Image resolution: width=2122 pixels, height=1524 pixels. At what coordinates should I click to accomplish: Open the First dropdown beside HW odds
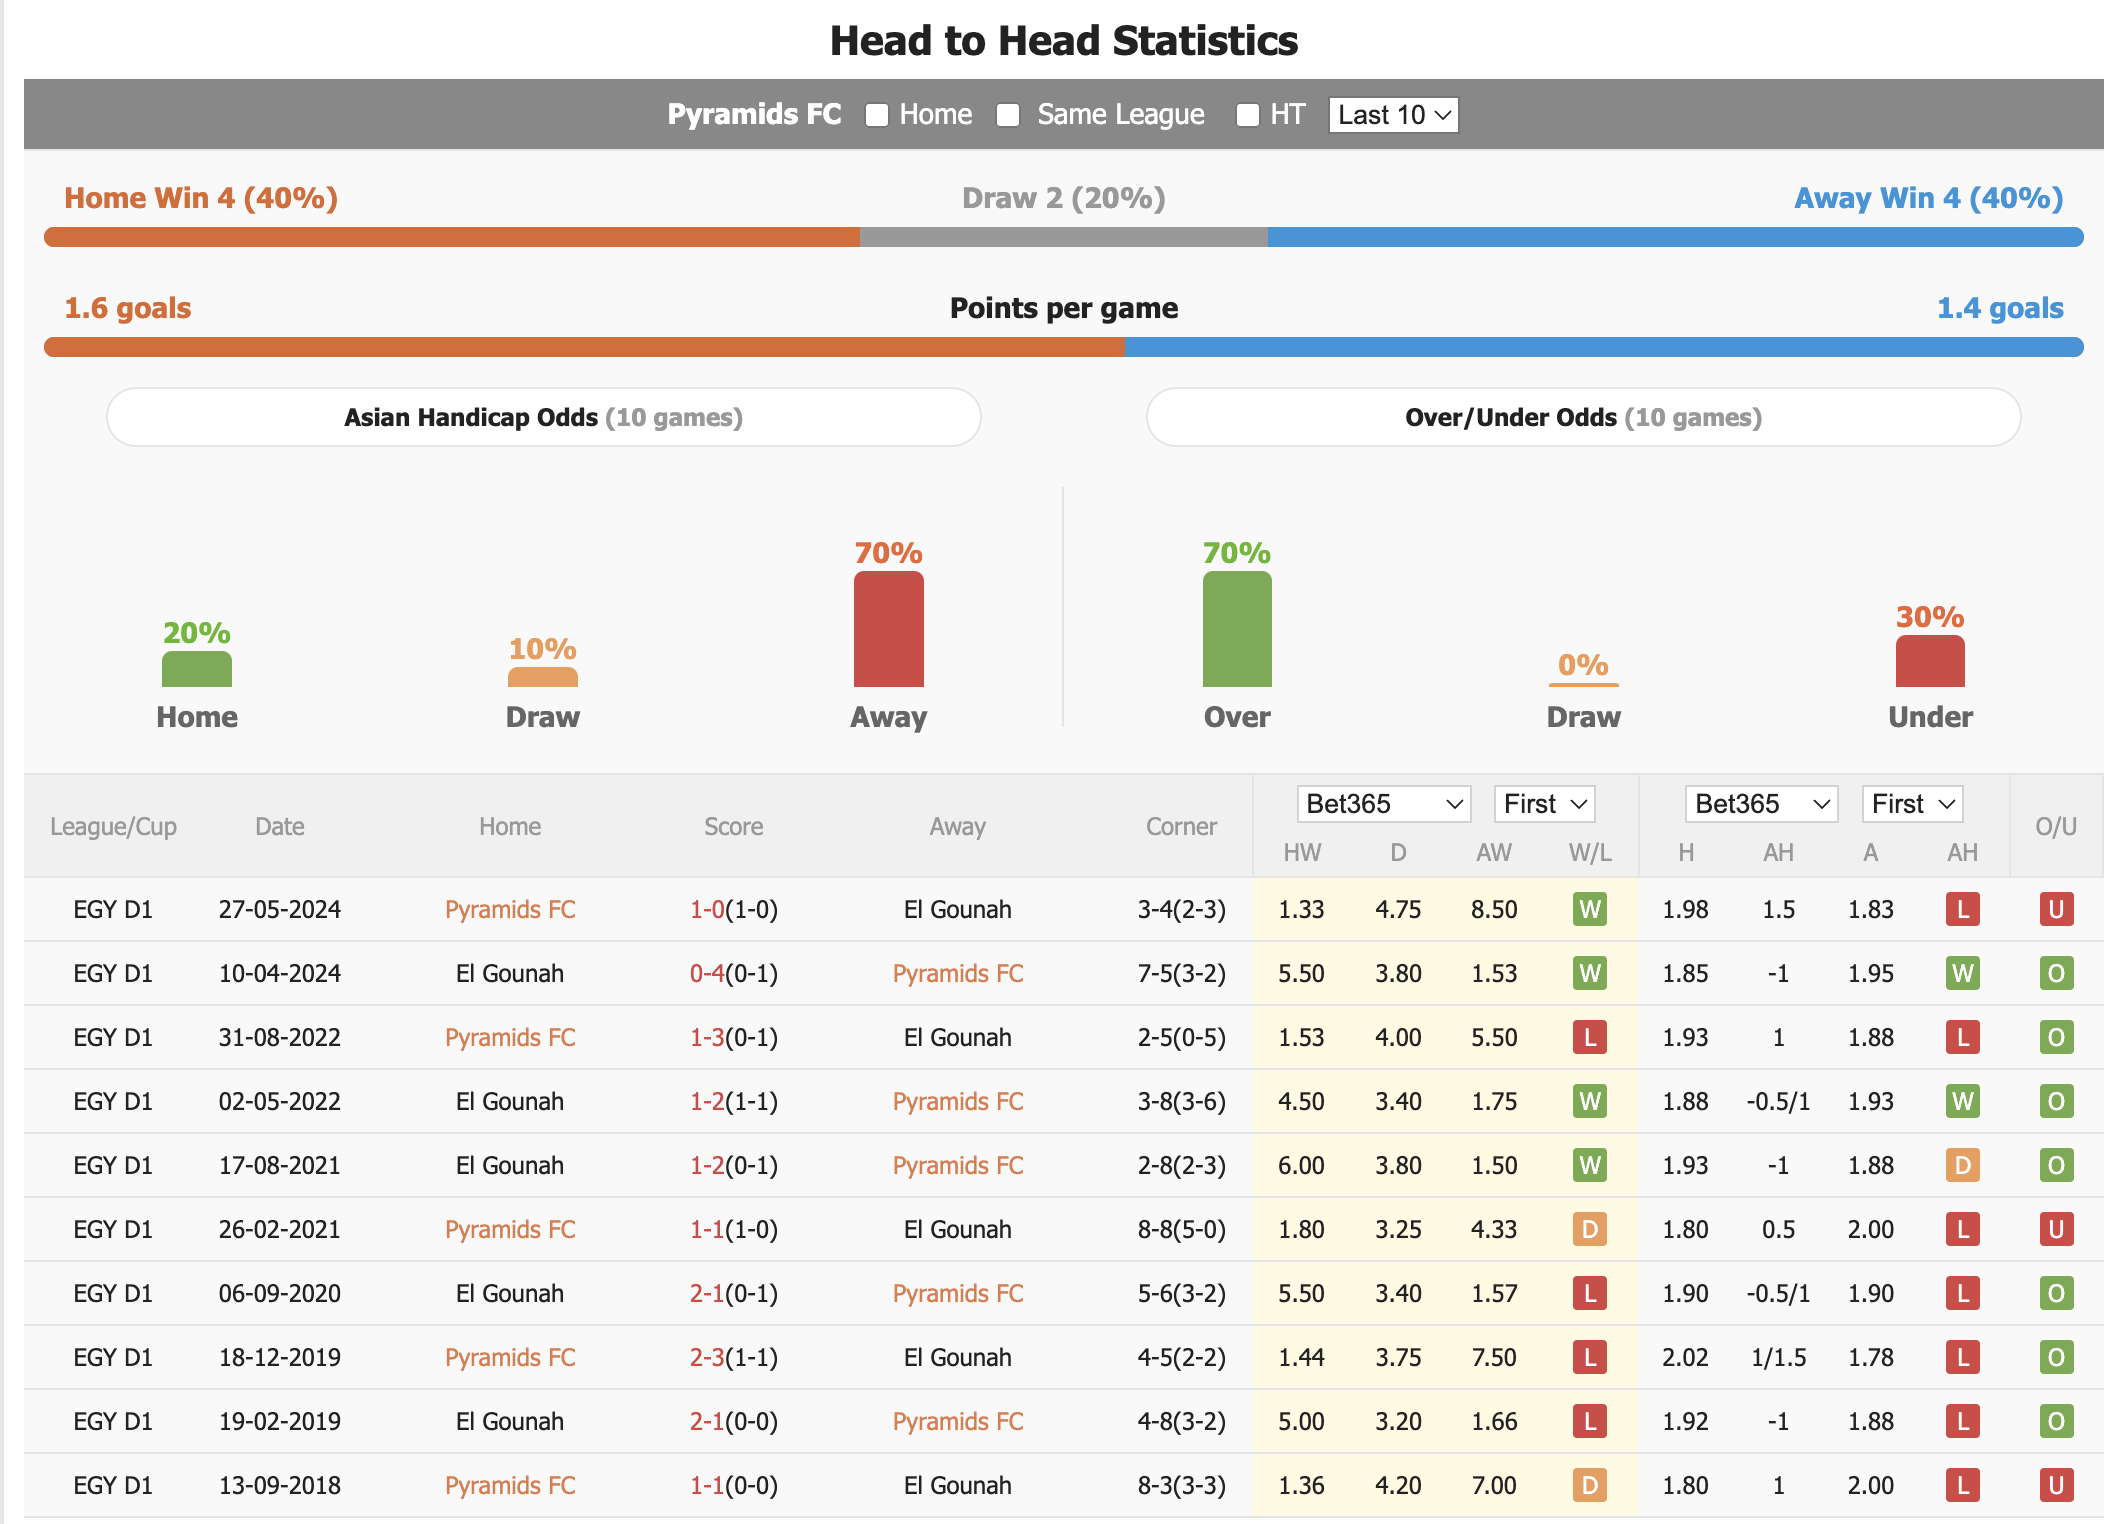tap(1544, 804)
